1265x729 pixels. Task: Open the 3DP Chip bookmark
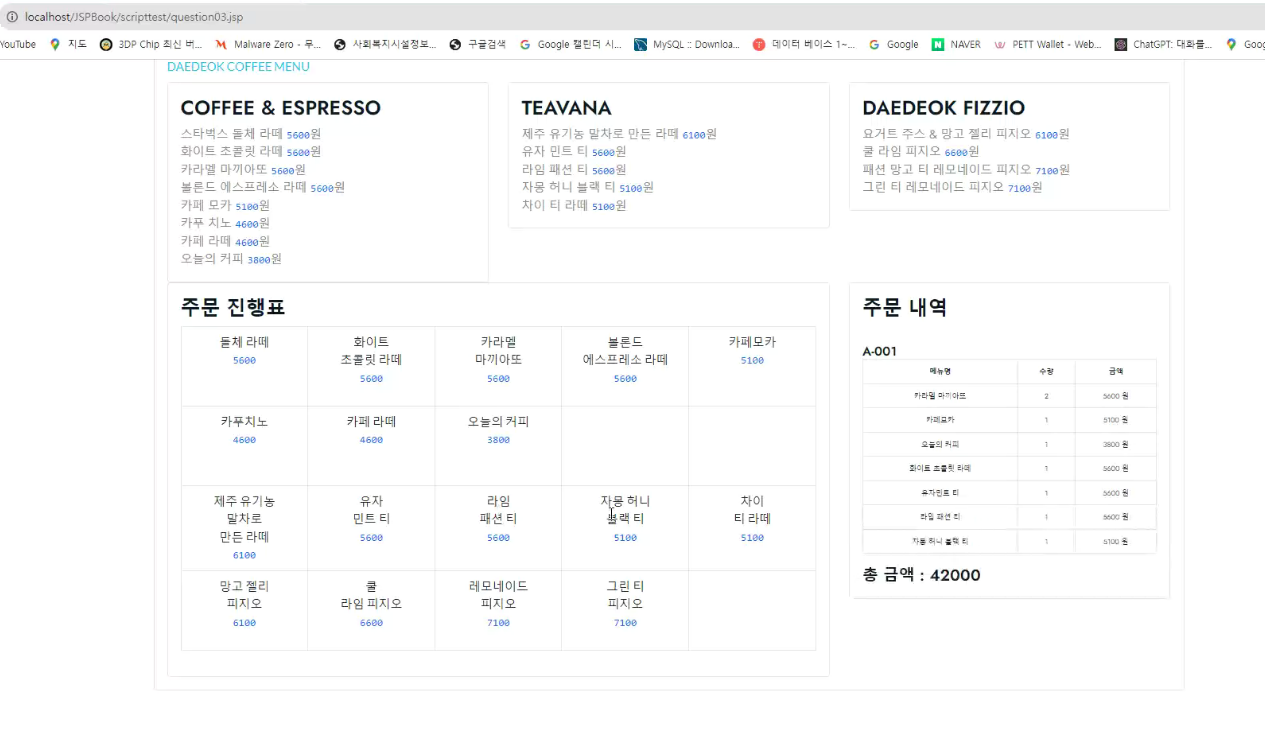pos(151,44)
